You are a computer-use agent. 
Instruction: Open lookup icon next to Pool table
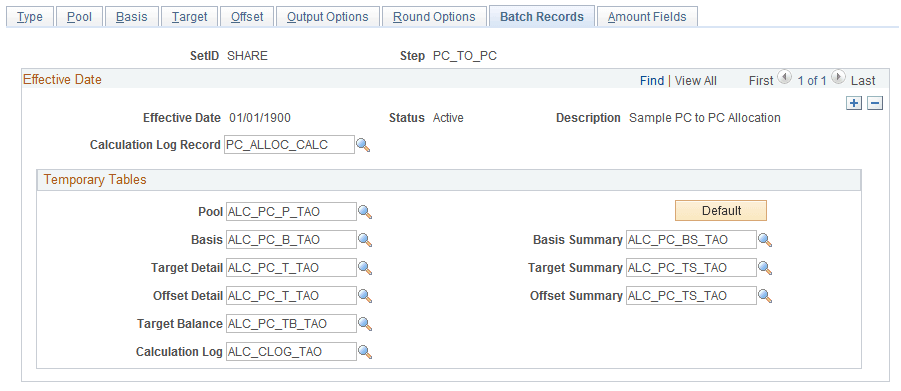(365, 212)
